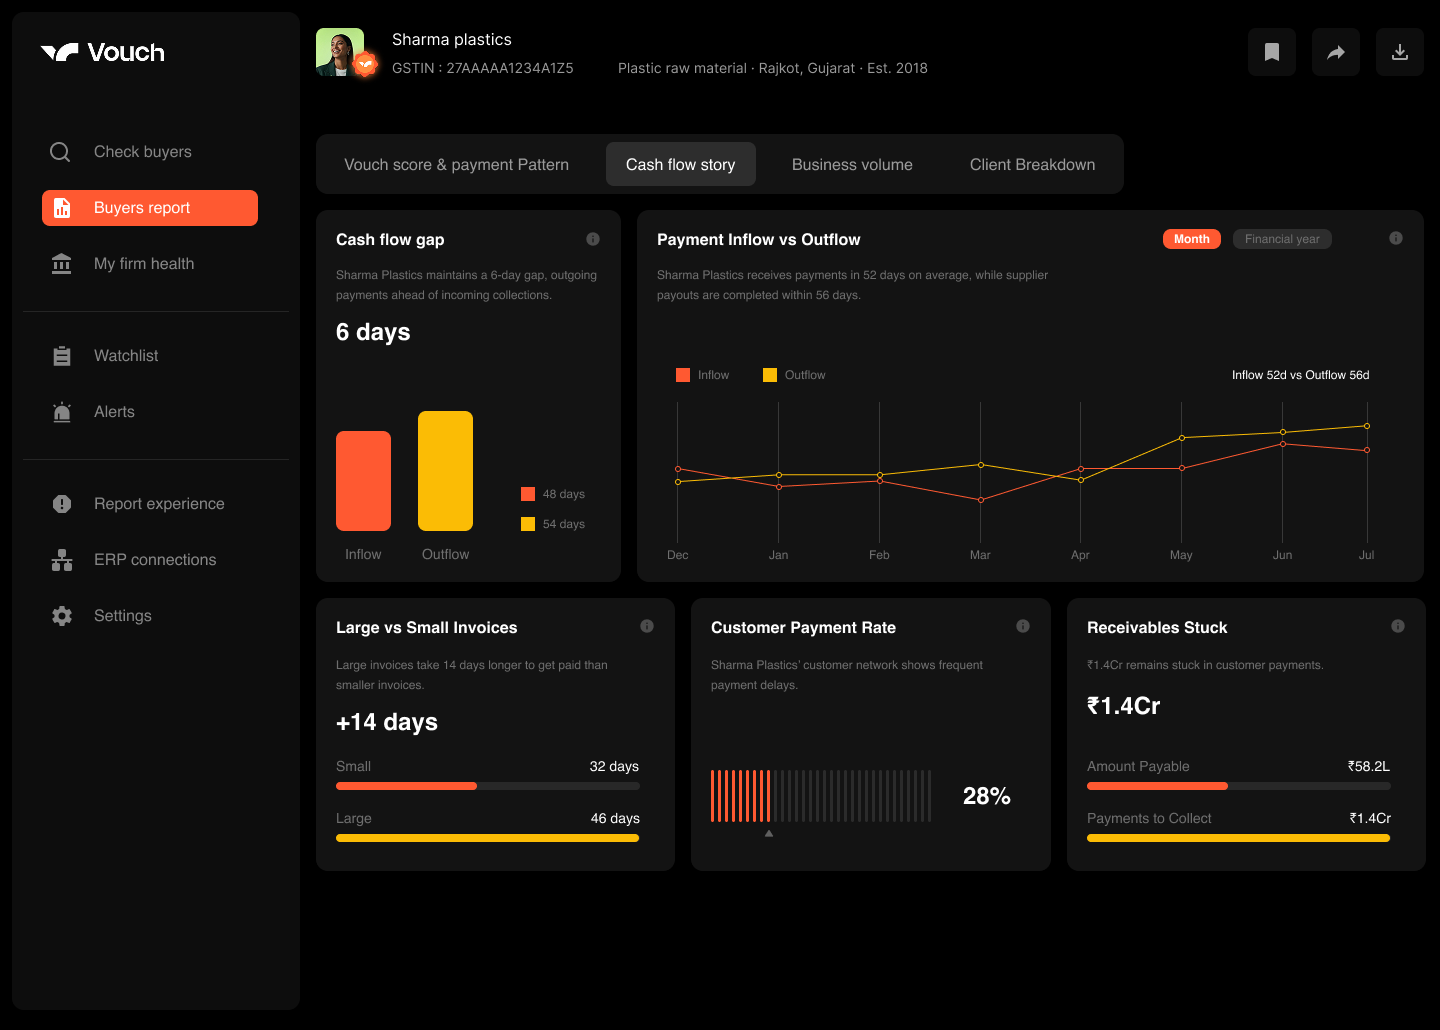Click the Watchlist clipboard icon
The height and width of the screenshot is (1030, 1440).
coord(62,356)
